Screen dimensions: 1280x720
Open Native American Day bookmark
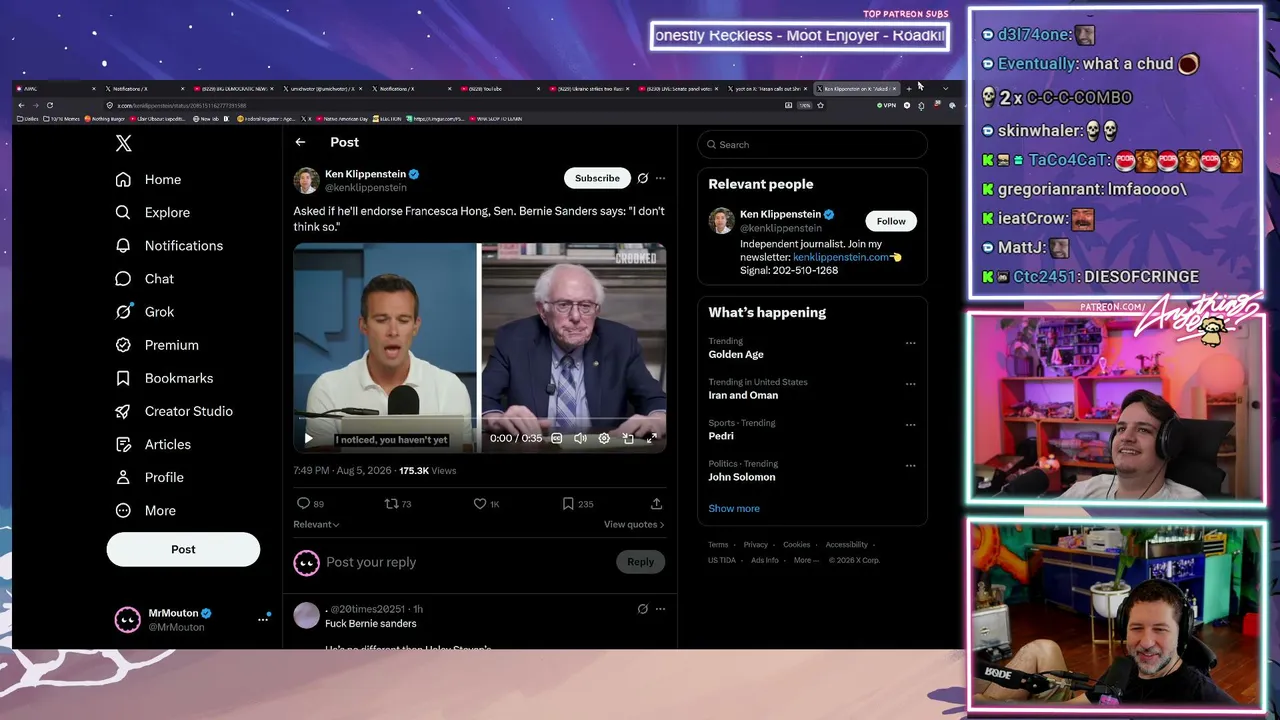(x=344, y=119)
